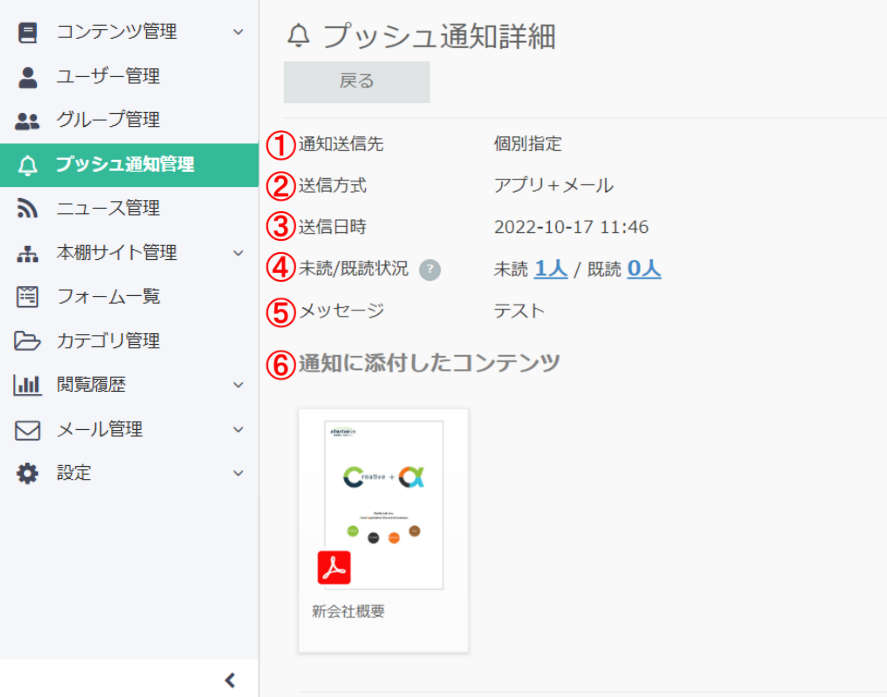This screenshot has height=697, width=887.
Task: Open フォーム一覧 from the sidebar
Action: tap(110, 296)
